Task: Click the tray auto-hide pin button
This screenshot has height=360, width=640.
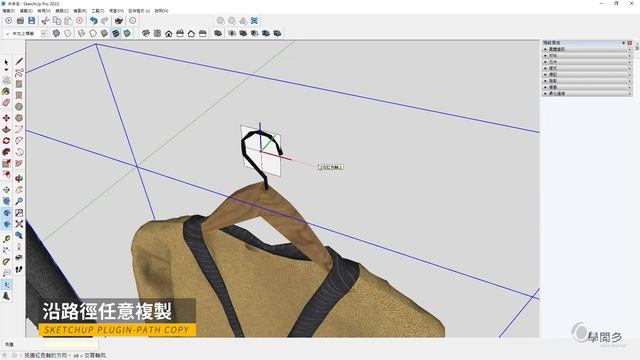Action: coord(624,43)
